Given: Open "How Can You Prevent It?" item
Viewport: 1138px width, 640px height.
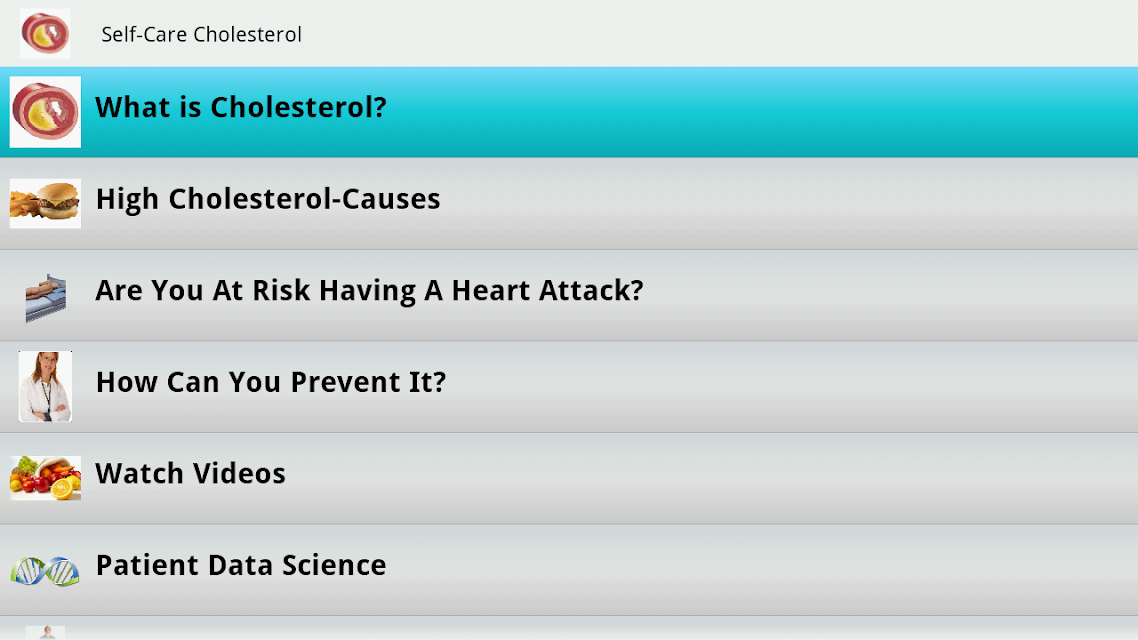Looking at the screenshot, I should (x=569, y=387).
